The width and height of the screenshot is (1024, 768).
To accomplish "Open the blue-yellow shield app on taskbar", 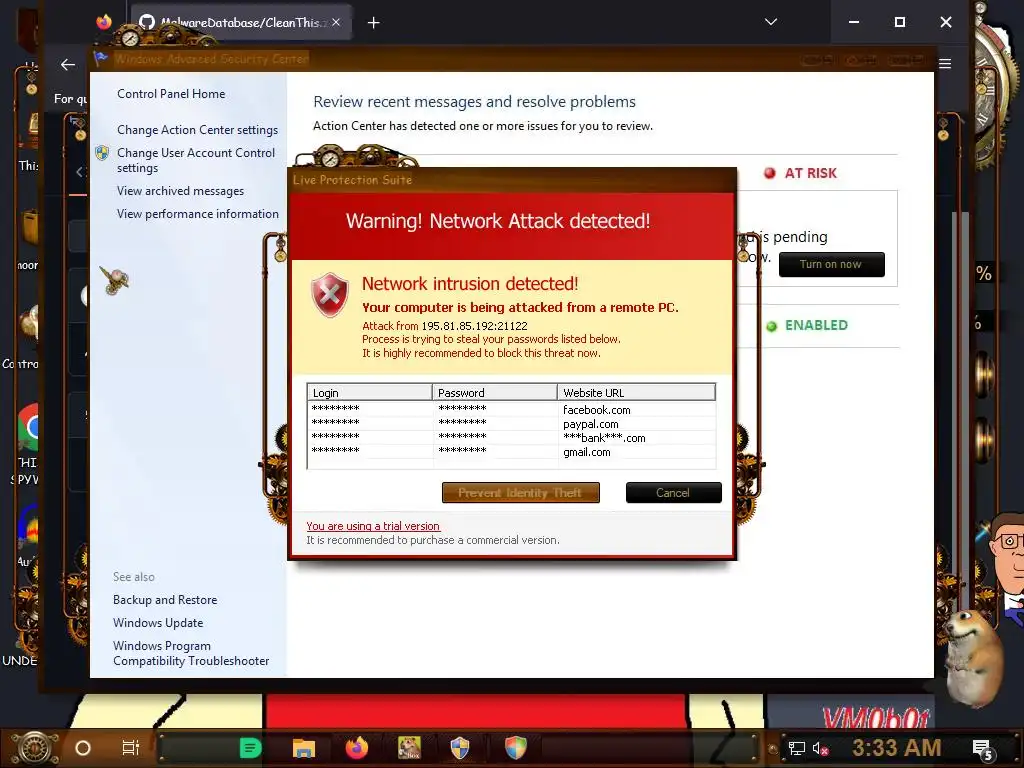I will point(460,748).
